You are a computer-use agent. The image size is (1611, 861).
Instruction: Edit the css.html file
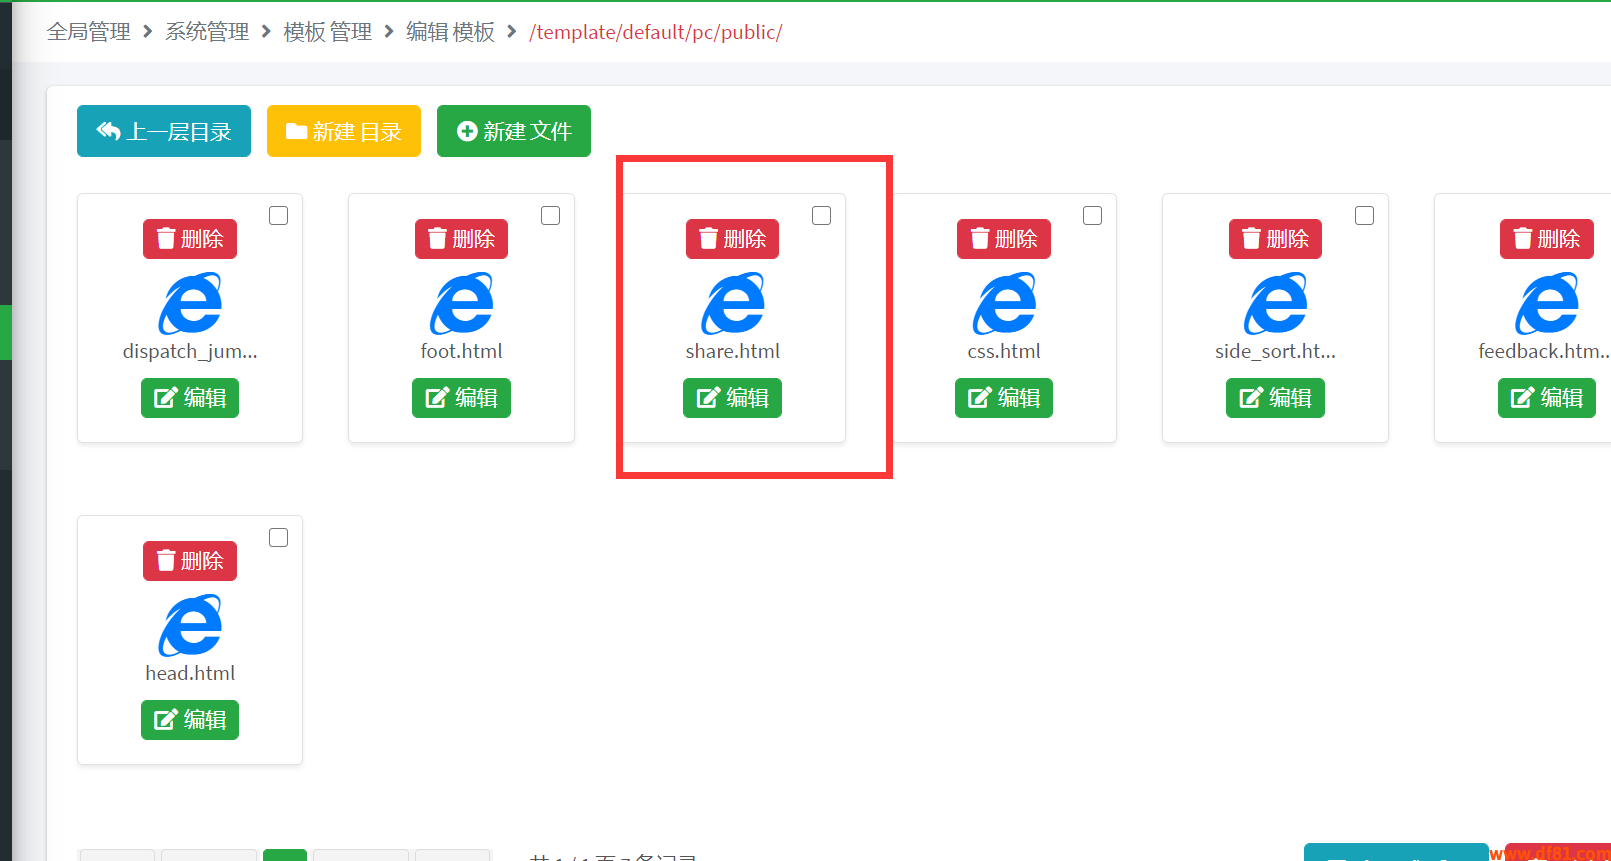(1004, 398)
